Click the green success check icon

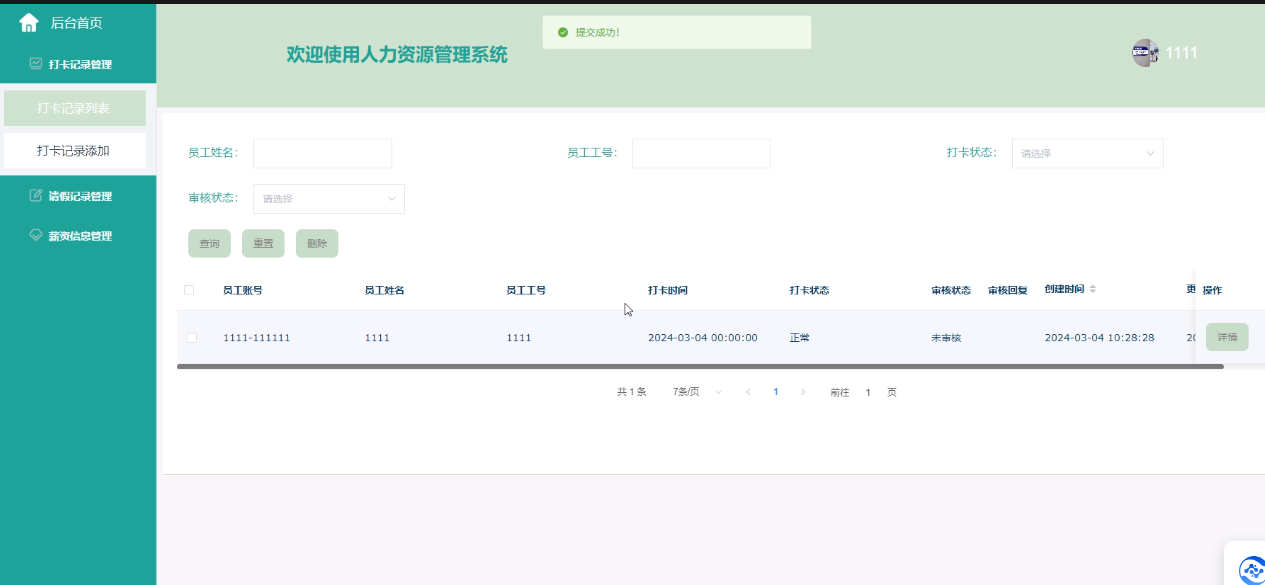point(564,32)
